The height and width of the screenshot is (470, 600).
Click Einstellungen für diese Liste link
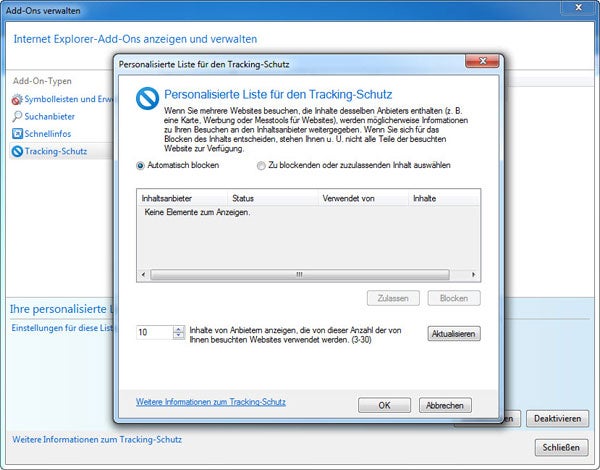point(63,328)
